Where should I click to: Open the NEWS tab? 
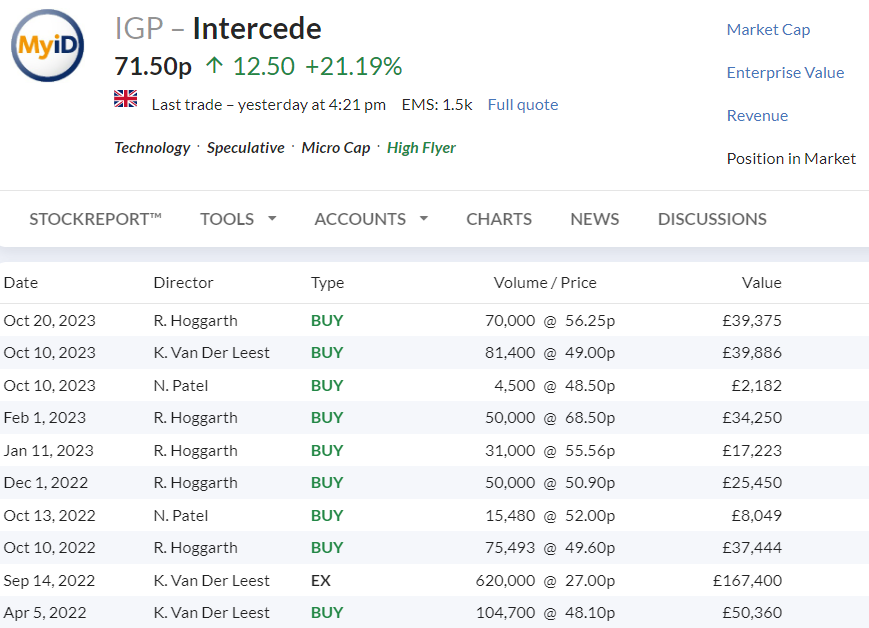(595, 219)
